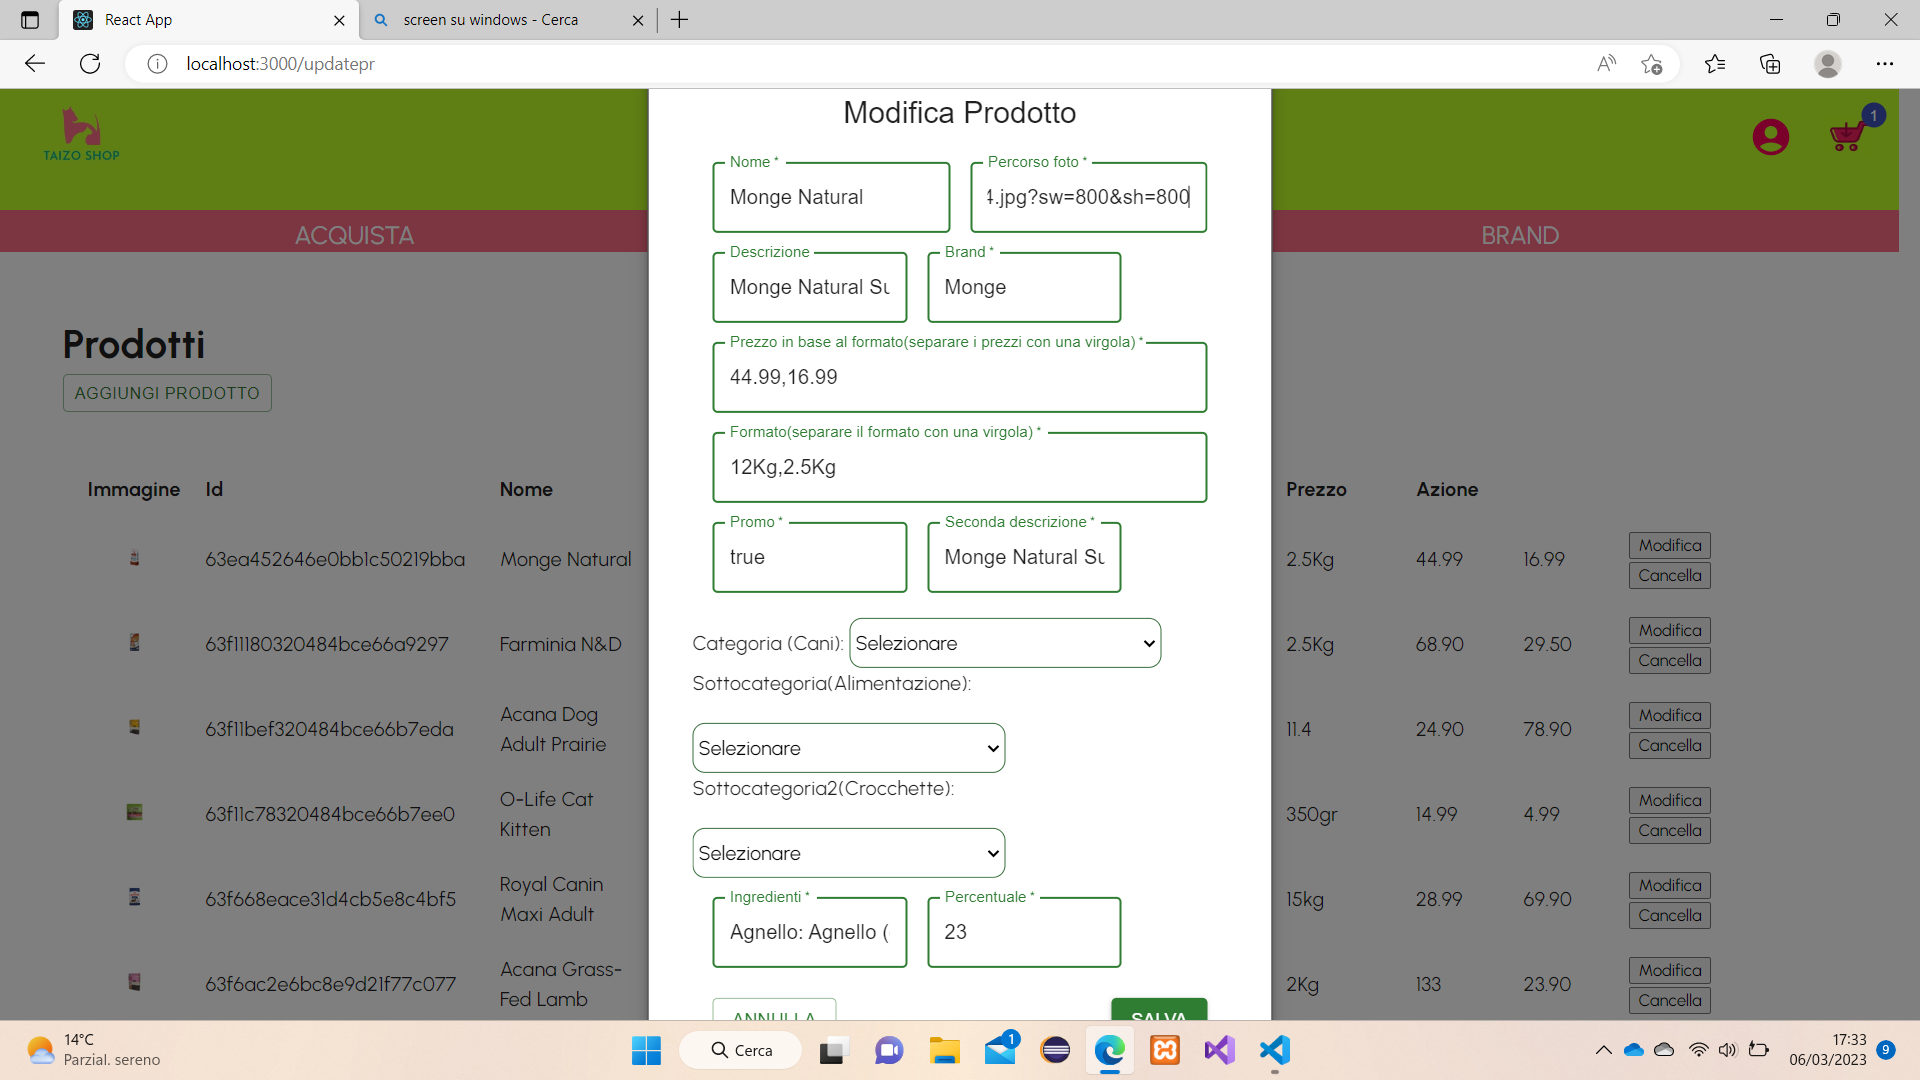Select the ACQUISTA navigation menu item
The height and width of the screenshot is (1080, 1920).
[x=354, y=235]
